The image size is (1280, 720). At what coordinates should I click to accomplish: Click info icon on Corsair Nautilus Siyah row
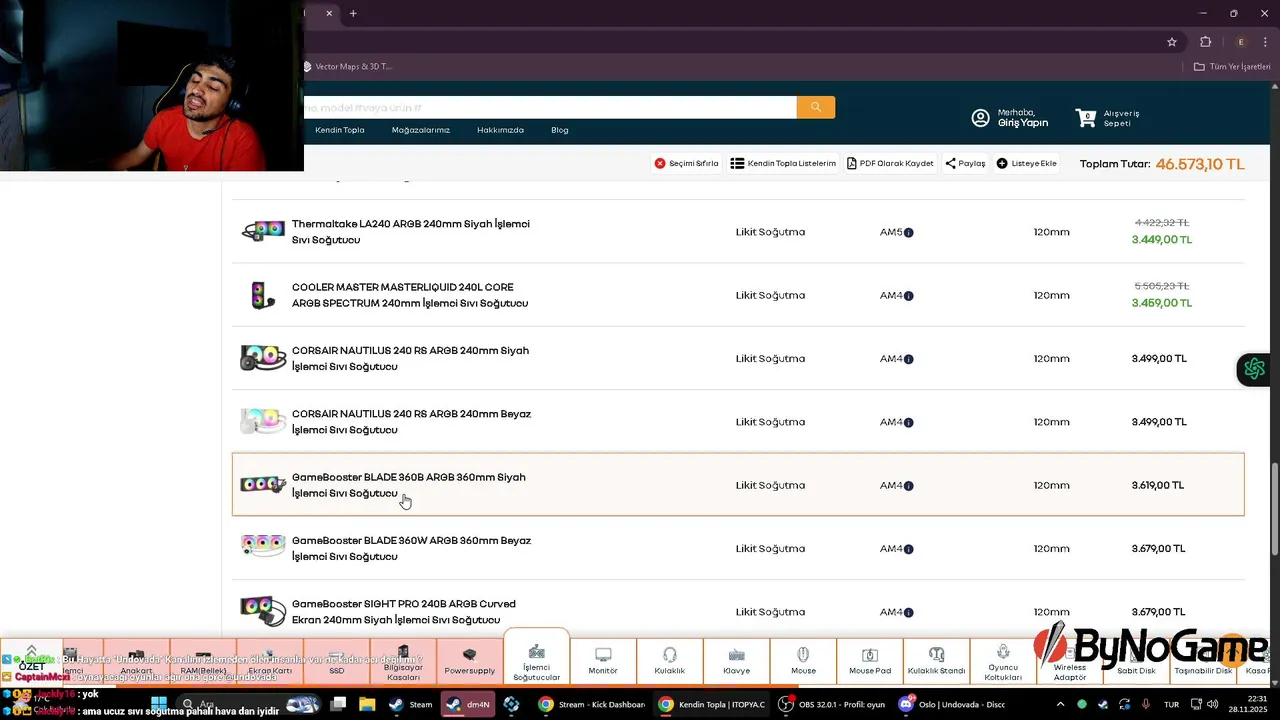click(x=908, y=359)
